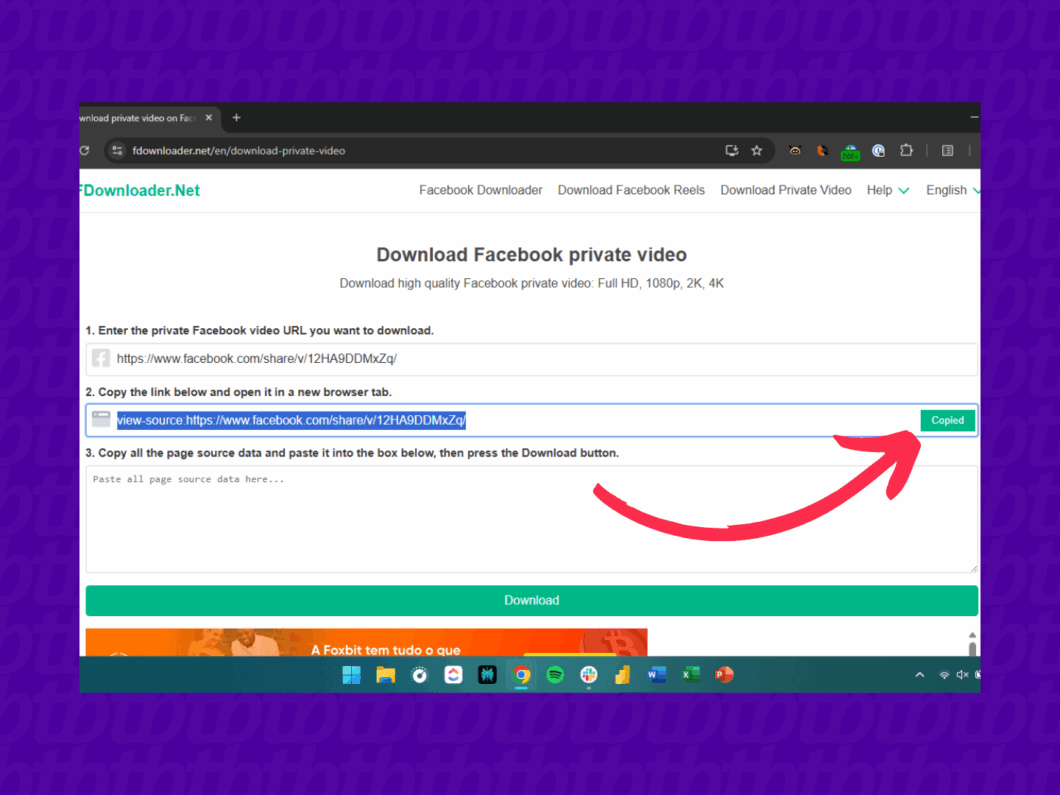Open the first extension icon beside the bookmark star

pyautogui.click(x=795, y=150)
